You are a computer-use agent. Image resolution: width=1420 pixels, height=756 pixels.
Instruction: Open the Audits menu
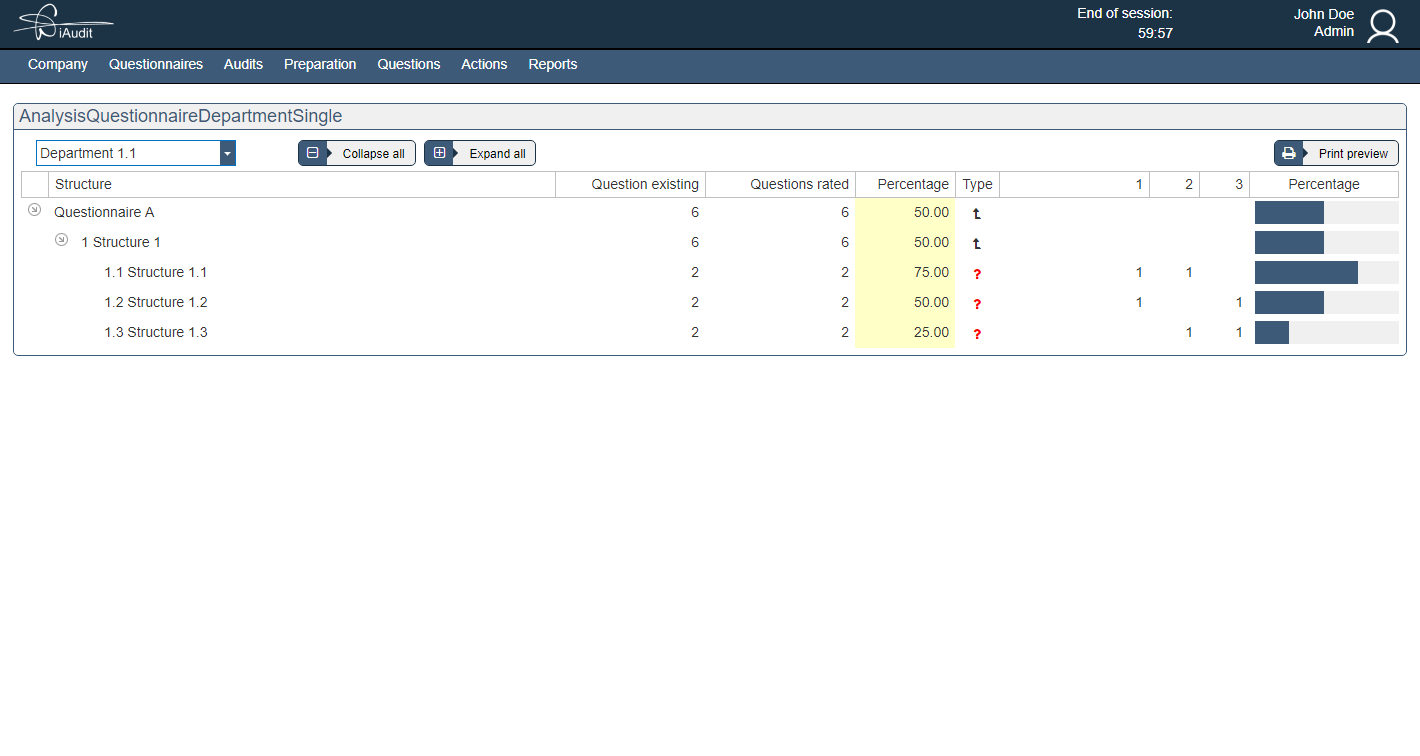pos(243,64)
